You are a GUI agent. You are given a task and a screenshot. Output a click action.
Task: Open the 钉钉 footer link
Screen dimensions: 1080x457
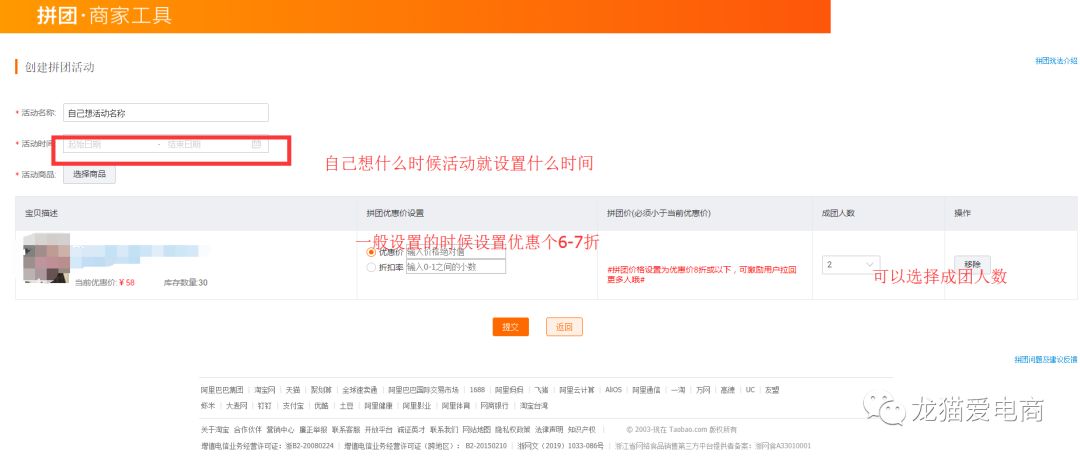(x=264, y=405)
